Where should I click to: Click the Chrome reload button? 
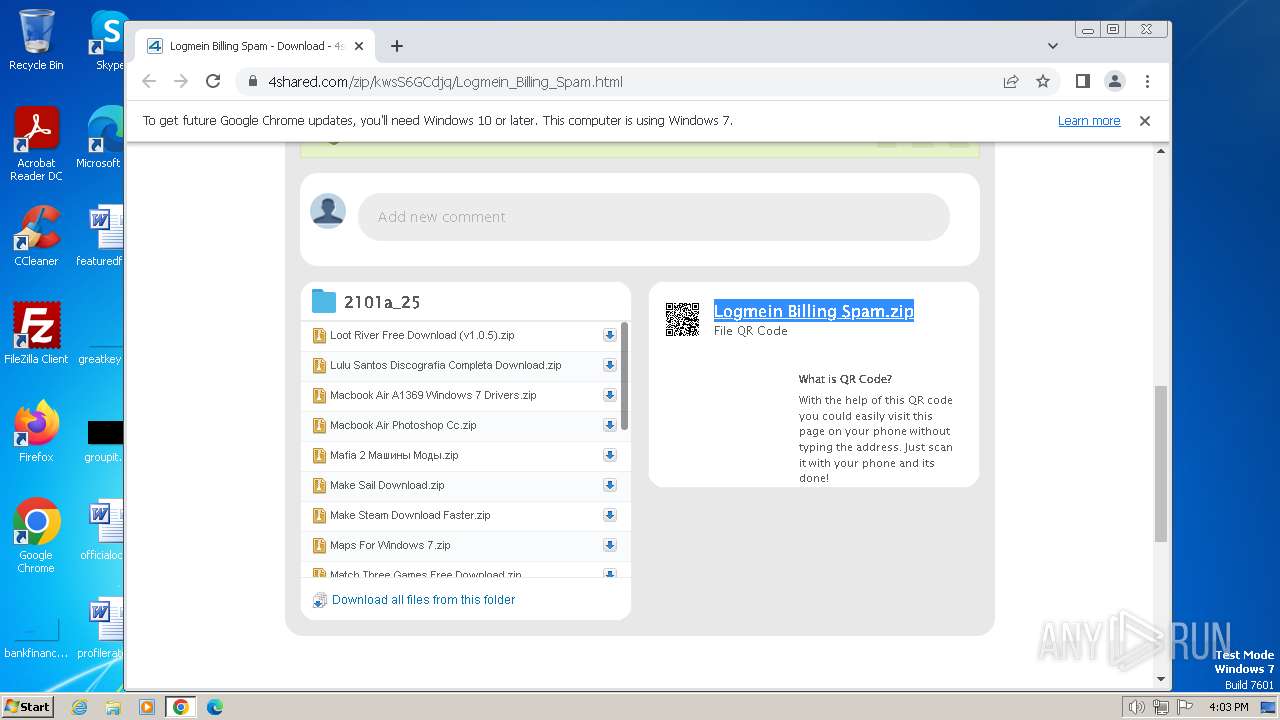(x=212, y=81)
